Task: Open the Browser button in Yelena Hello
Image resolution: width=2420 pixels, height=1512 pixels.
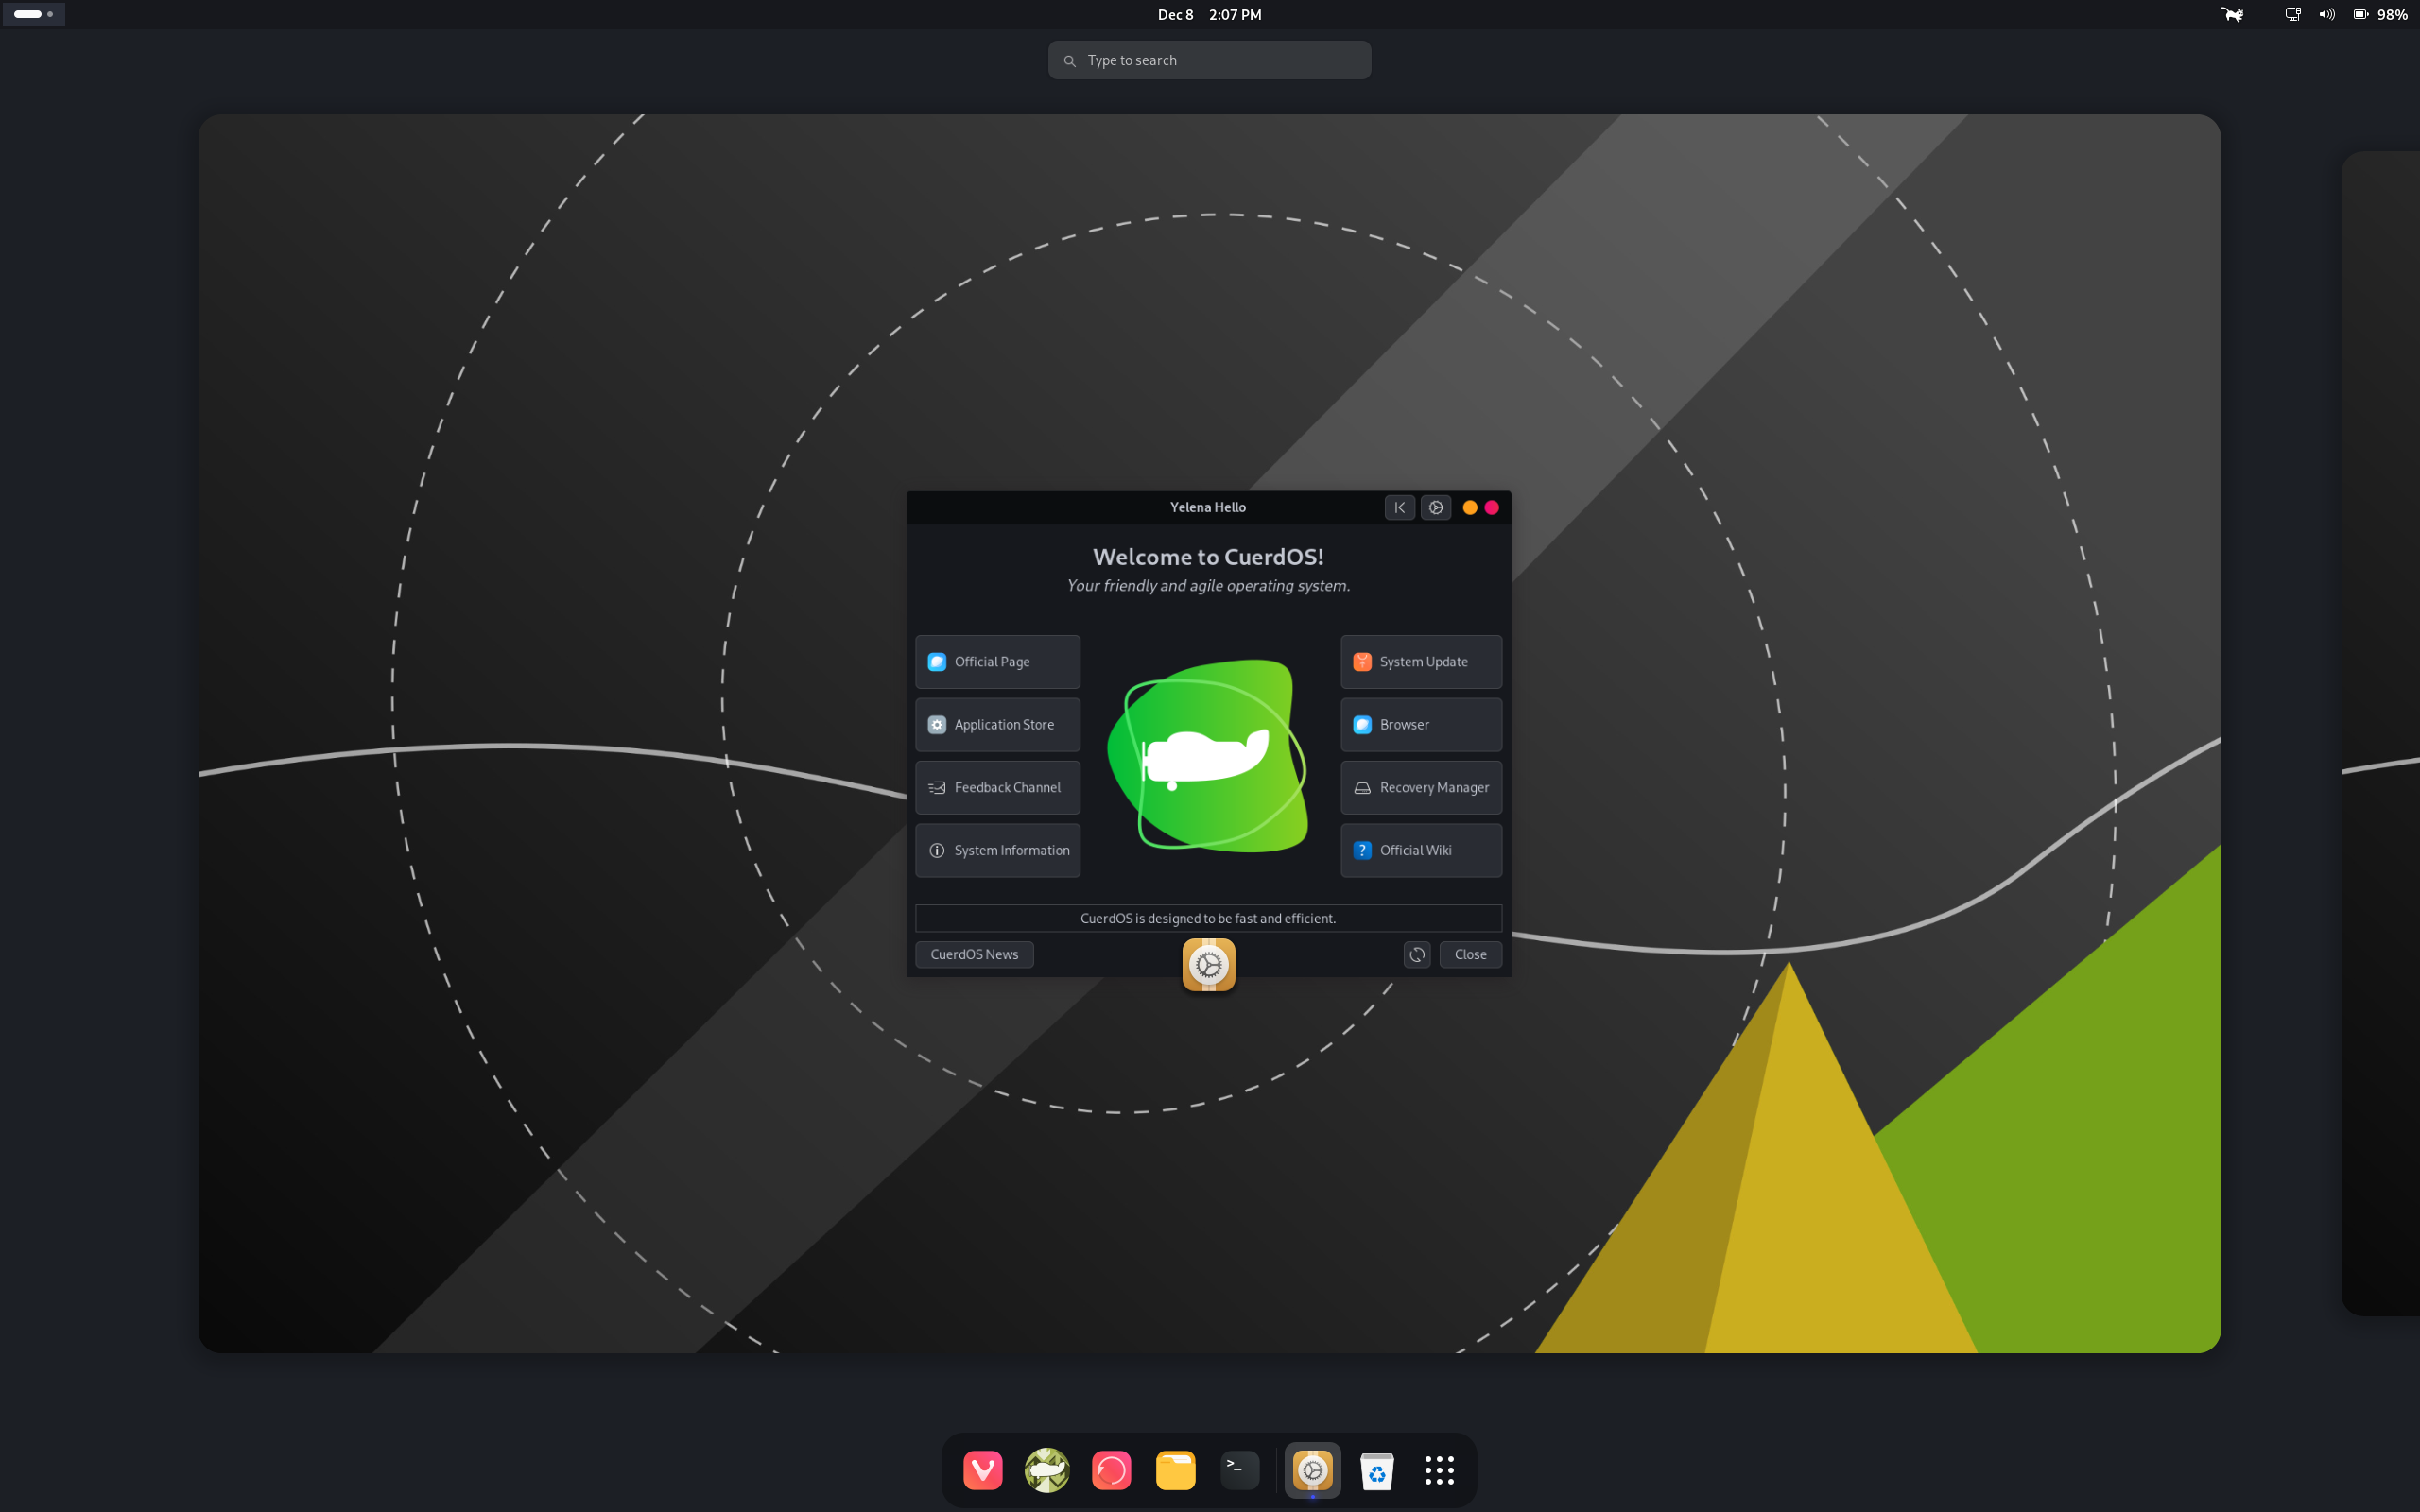Action: [1421, 724]
